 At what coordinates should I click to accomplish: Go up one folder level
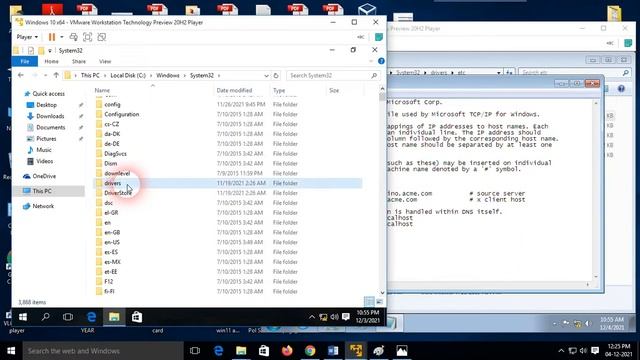[56, 76]
